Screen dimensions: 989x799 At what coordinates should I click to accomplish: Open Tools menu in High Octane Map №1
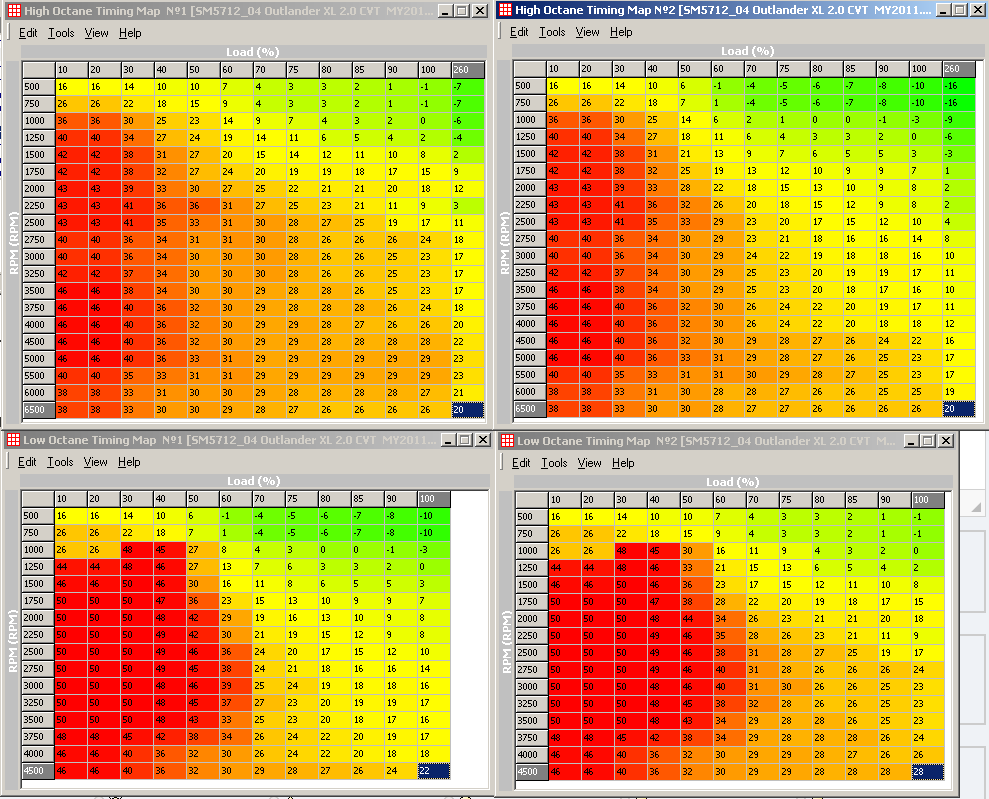(61, 33)
